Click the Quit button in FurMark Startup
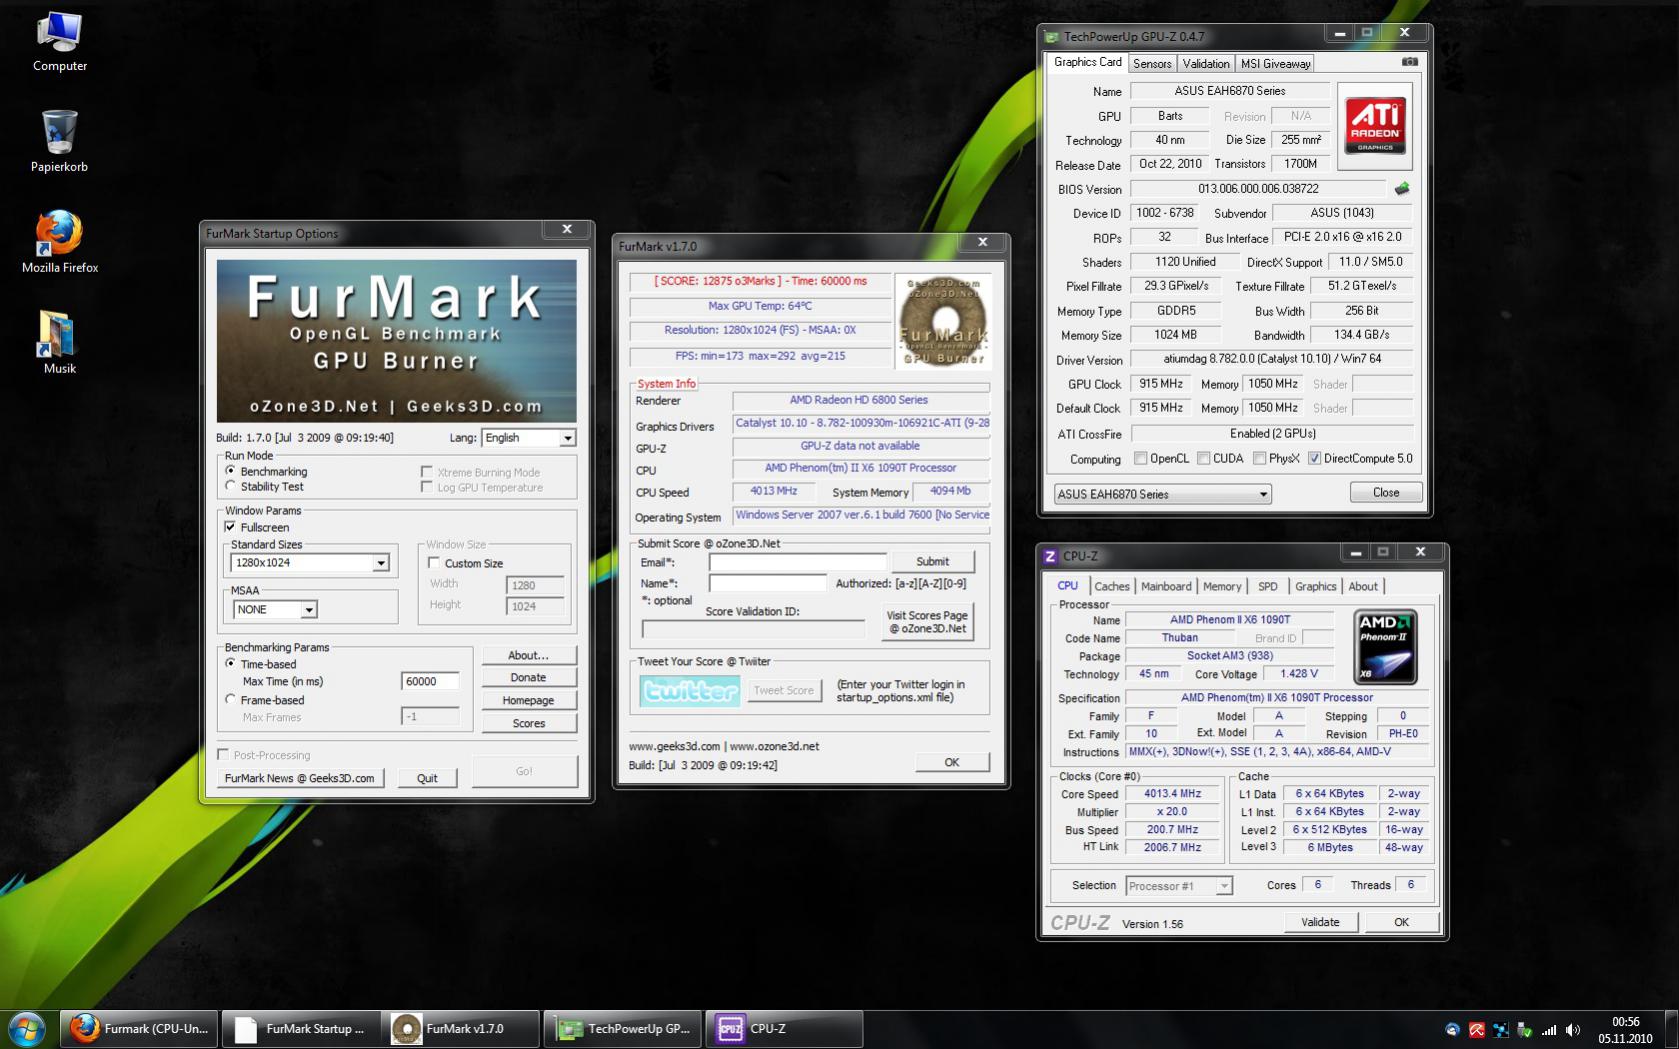The image size is (1679, 1049). [427, 778]
